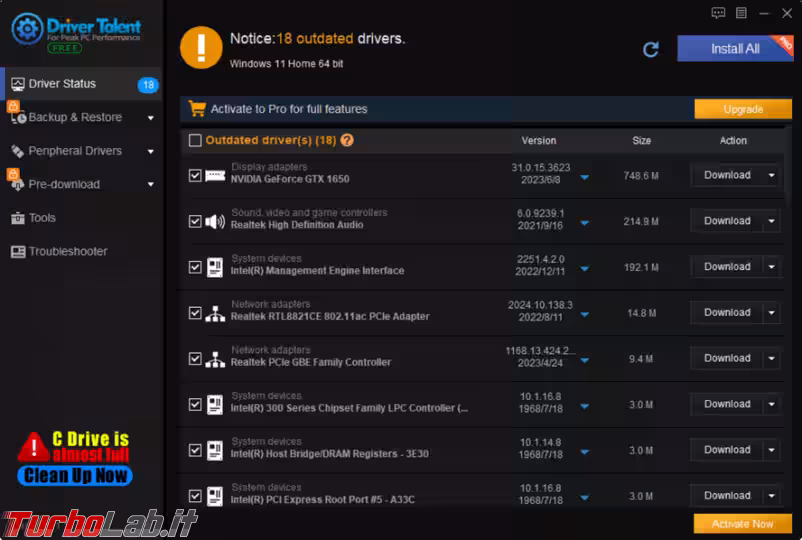Image resolution: width=802 pixels, height=540 pixels.
Task: Click the LPC Controller device icon
Action: [215, 404]
